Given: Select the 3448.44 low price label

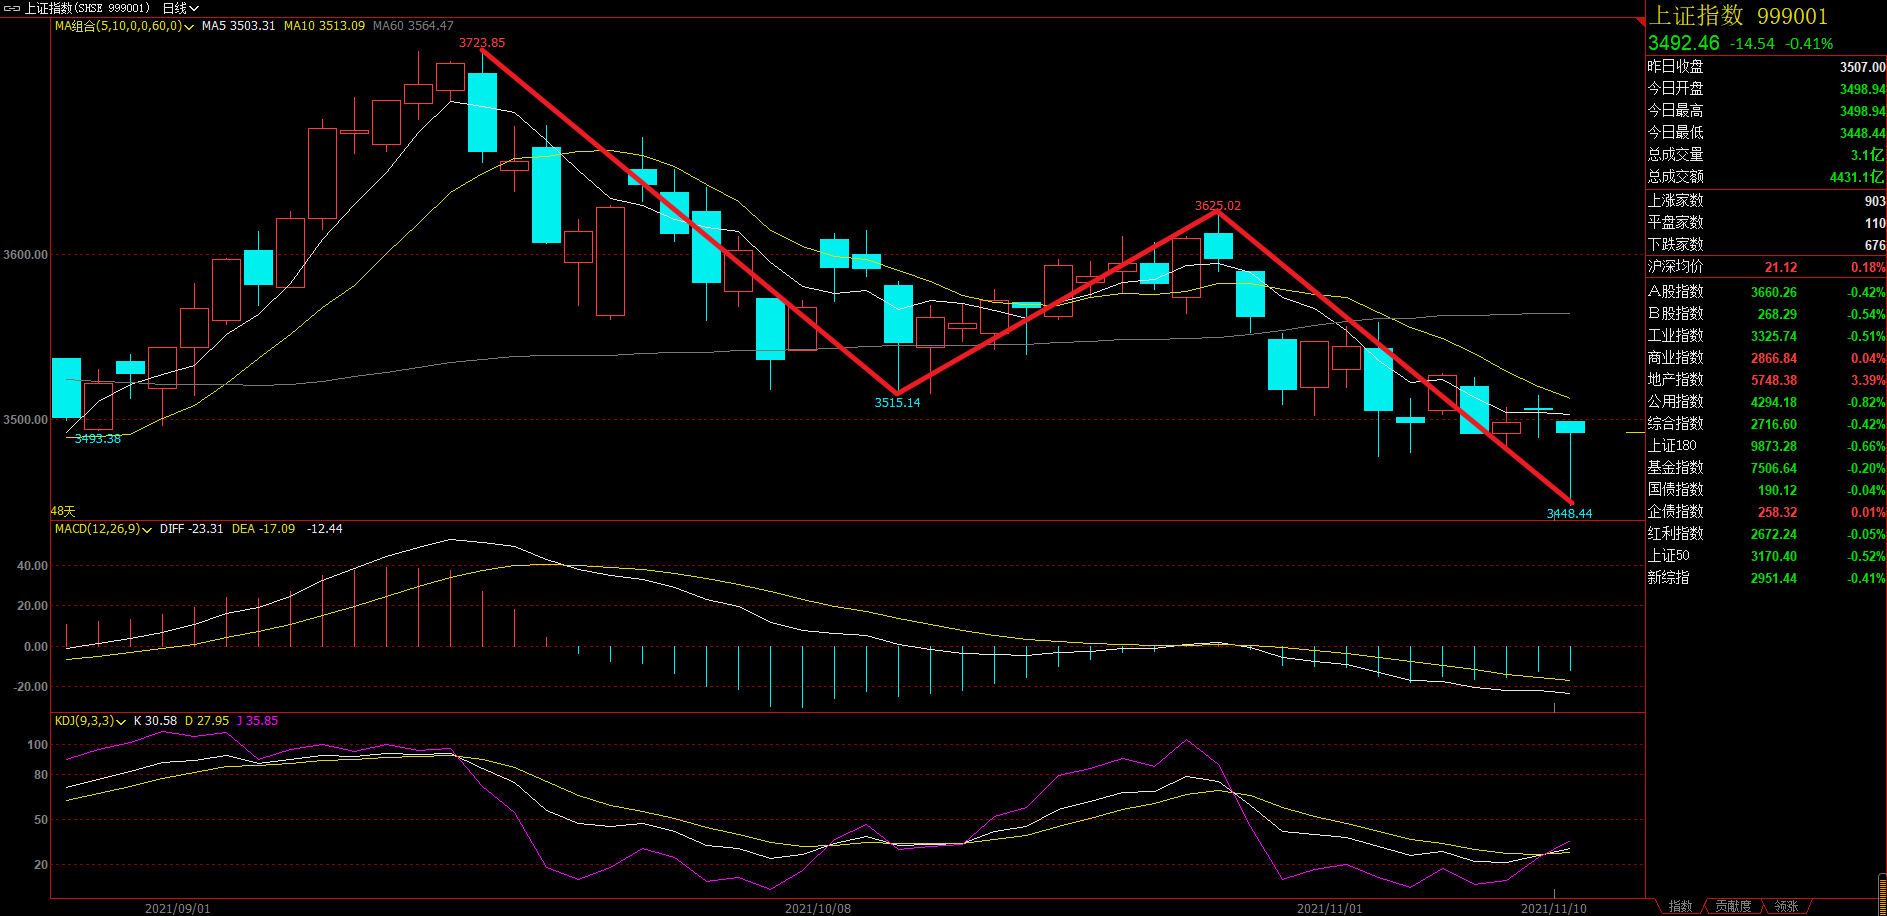Looking at the screenshot, I should point(1569,514).
